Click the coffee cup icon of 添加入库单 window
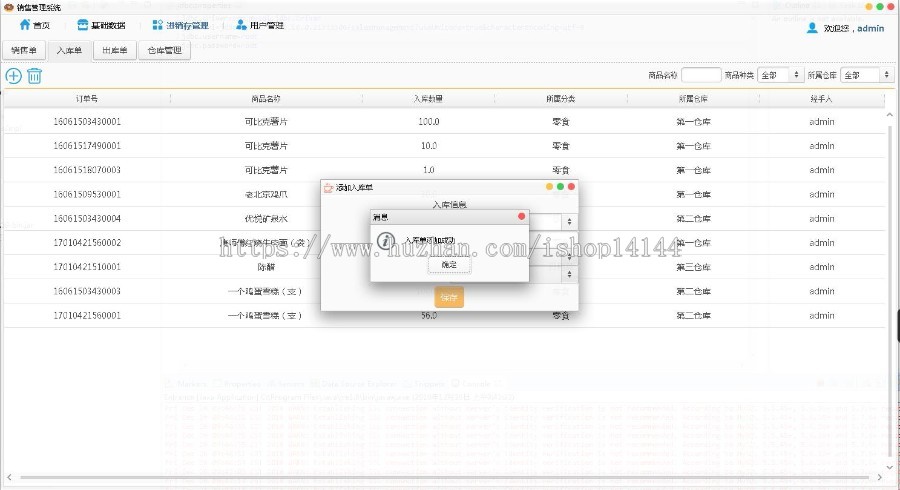This screenshot has height=490, width=900. point(328,188)
